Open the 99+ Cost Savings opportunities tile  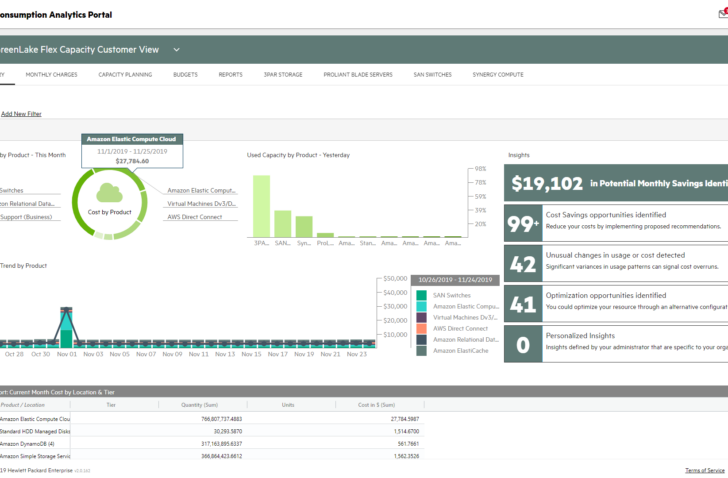pyautogui.click(x=616, y=223)
